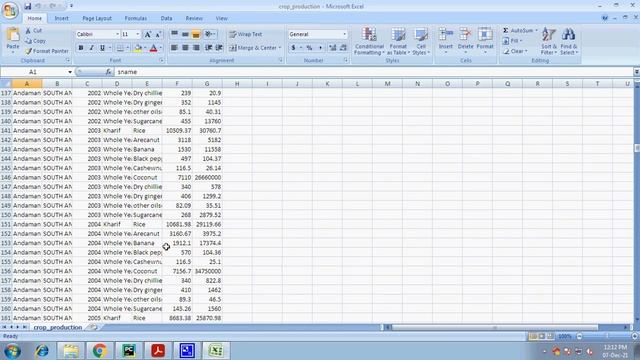Apply accounting dollar format

tap(293, 48)
